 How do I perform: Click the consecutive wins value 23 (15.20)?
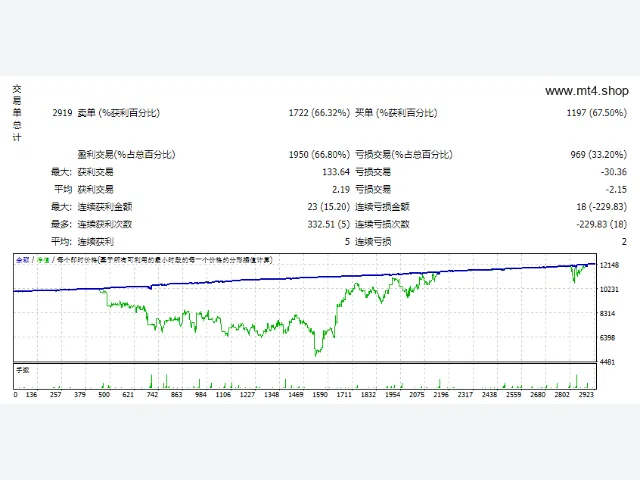329,207
